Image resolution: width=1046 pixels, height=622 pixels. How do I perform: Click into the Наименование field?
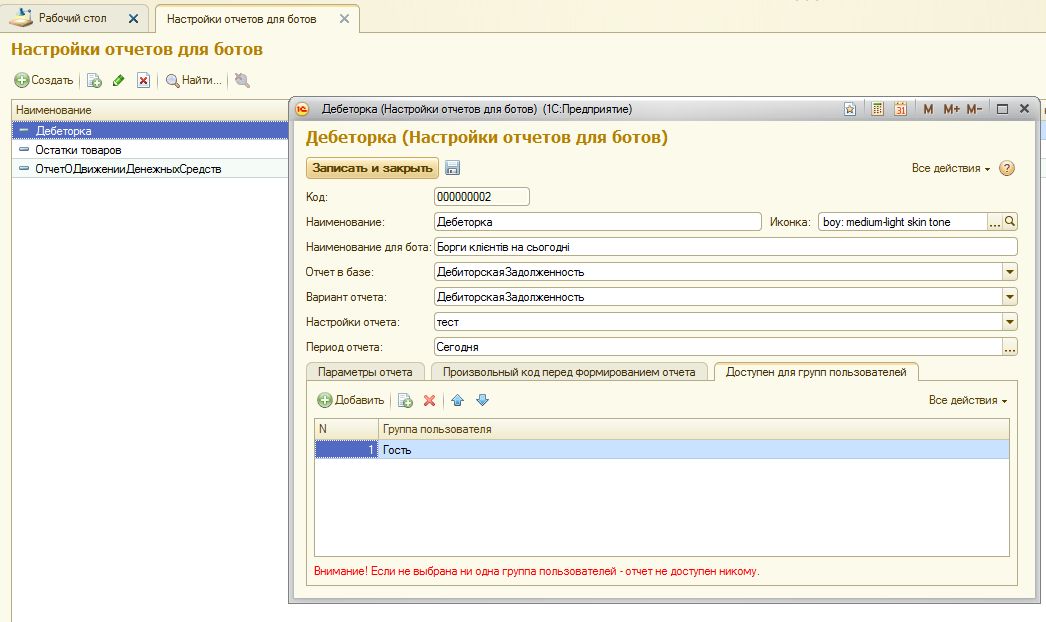pos(597,222)
